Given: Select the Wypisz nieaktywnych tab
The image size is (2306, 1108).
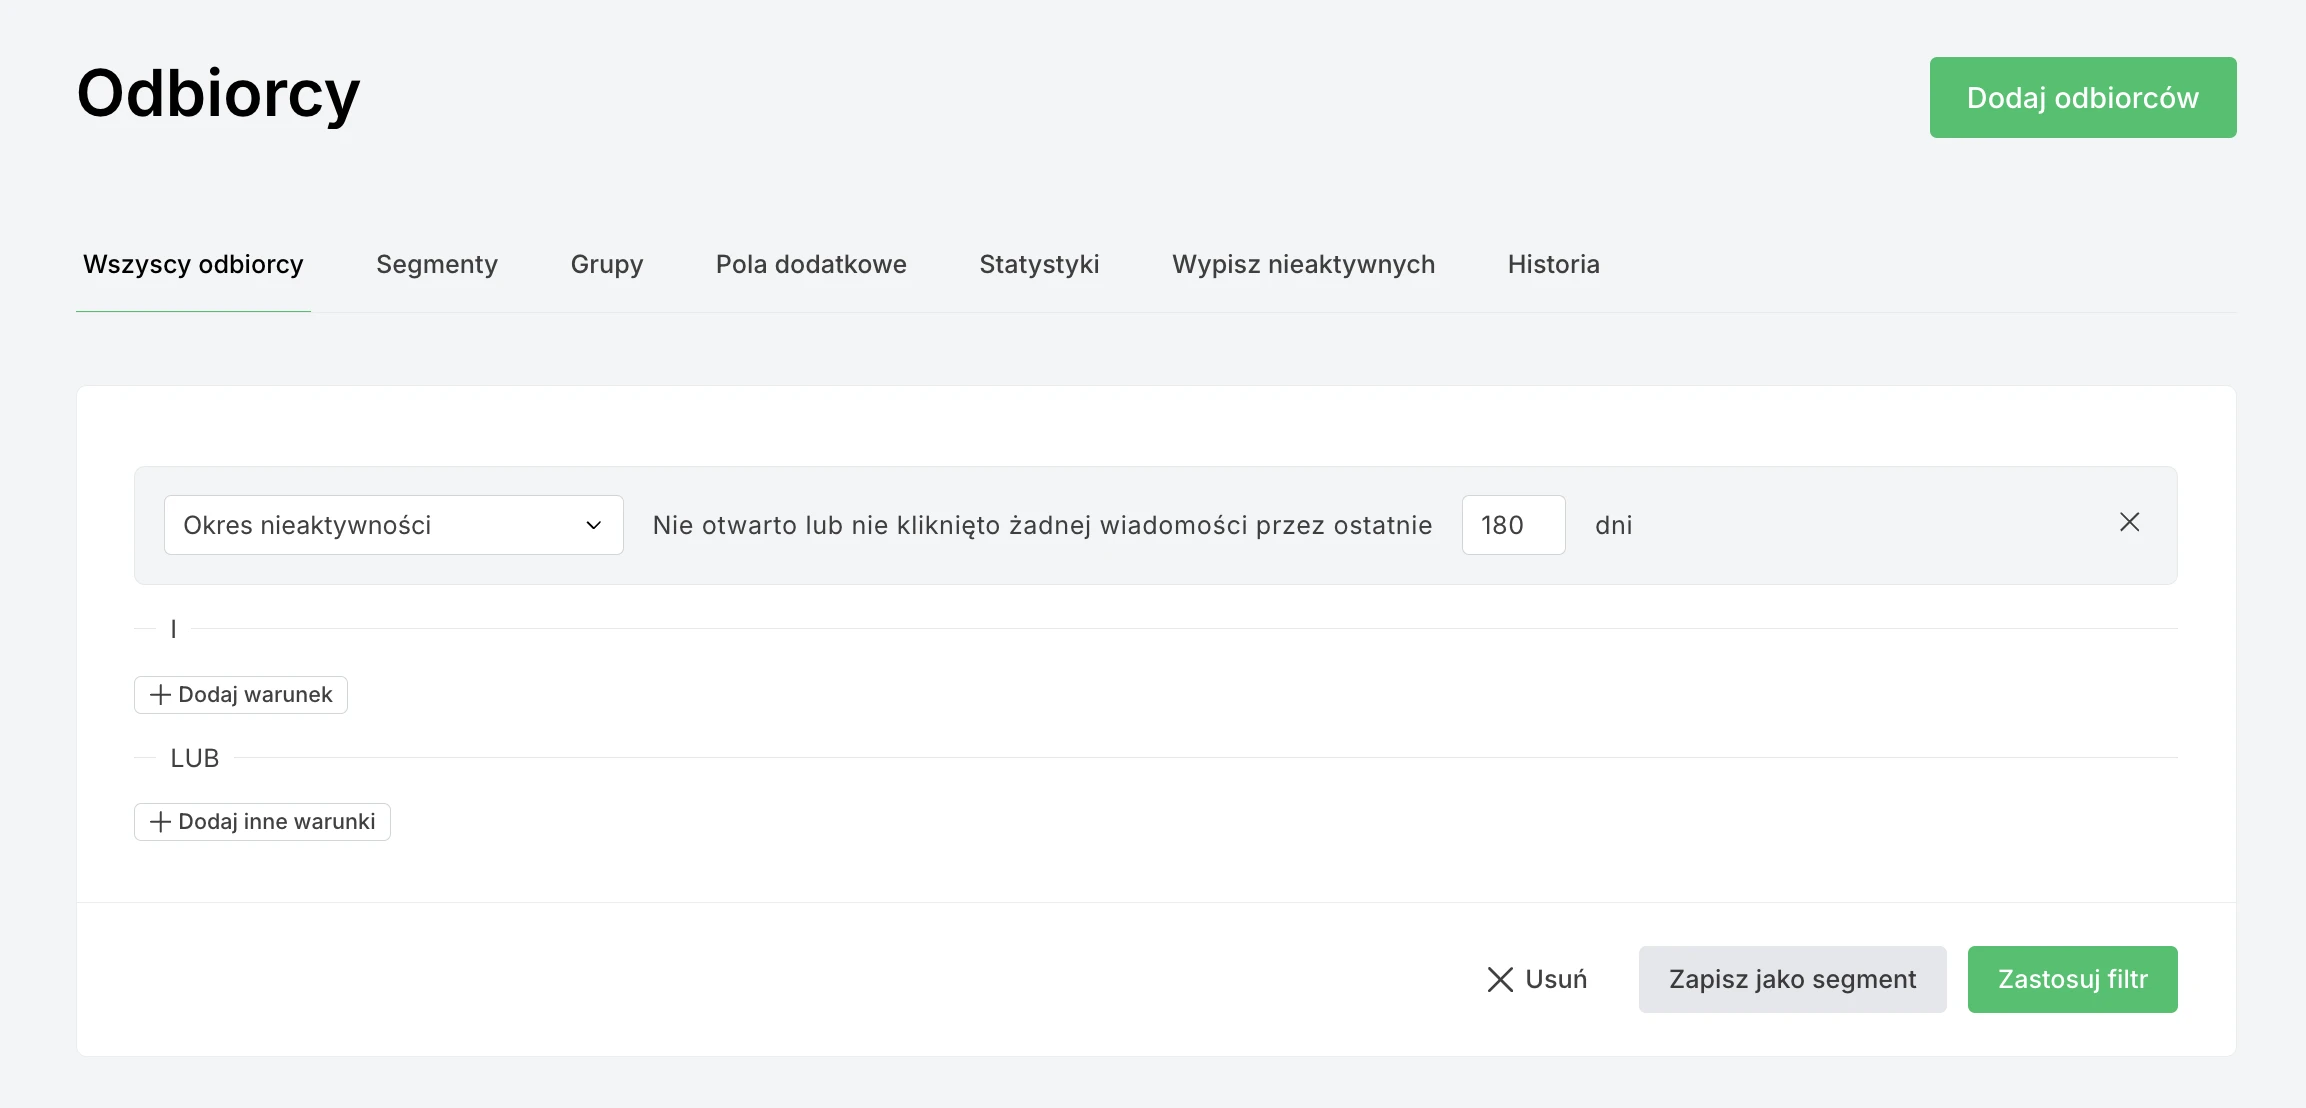Looking at the screenshot, I should (x=1303, y=264).
